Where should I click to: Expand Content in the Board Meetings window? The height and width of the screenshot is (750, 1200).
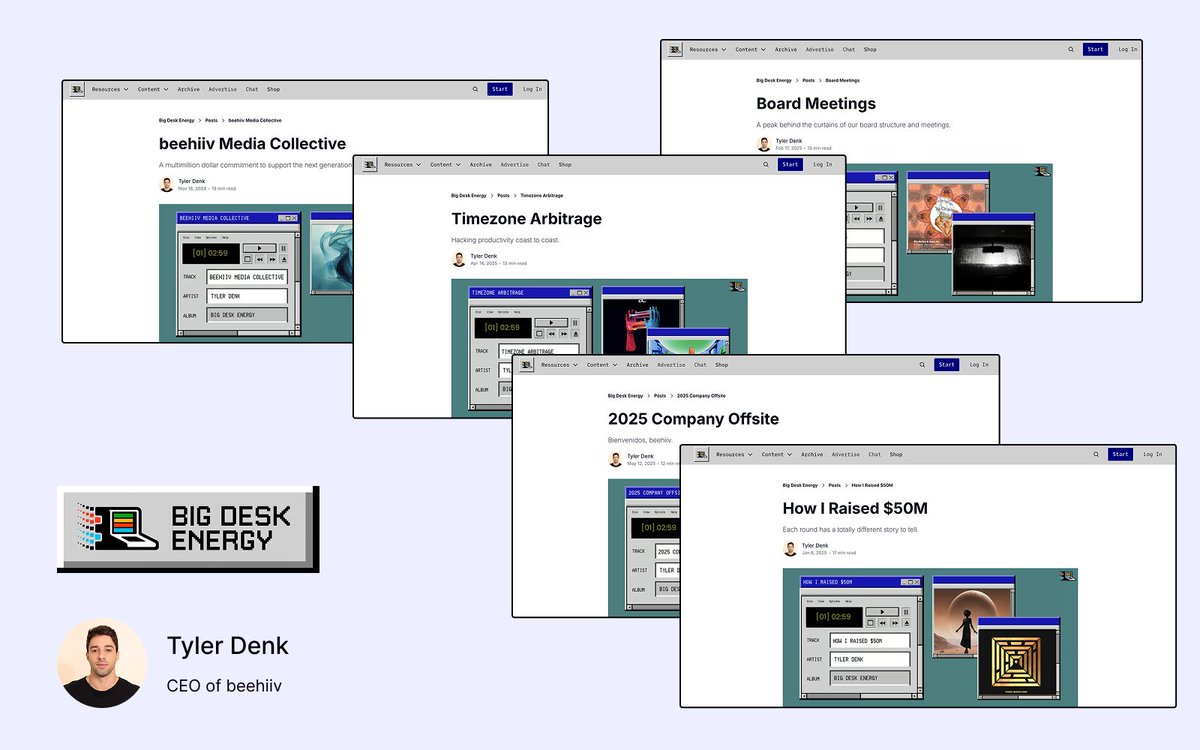[x=751, y=49]
